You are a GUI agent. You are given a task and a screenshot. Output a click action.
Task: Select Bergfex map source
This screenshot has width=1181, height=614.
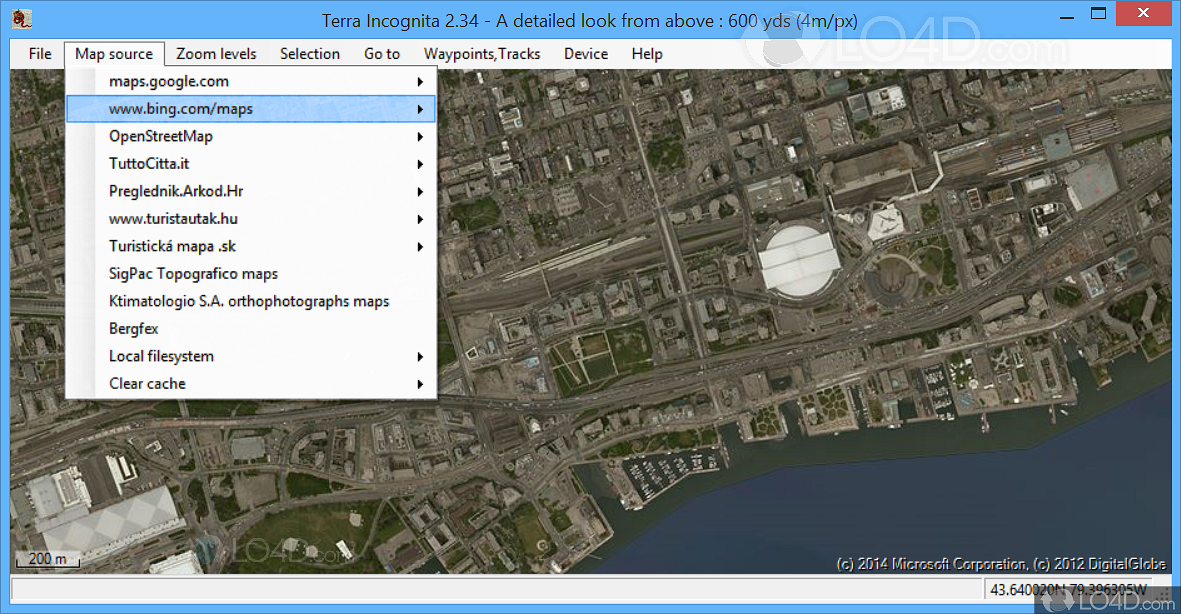[x=134, y=329]
